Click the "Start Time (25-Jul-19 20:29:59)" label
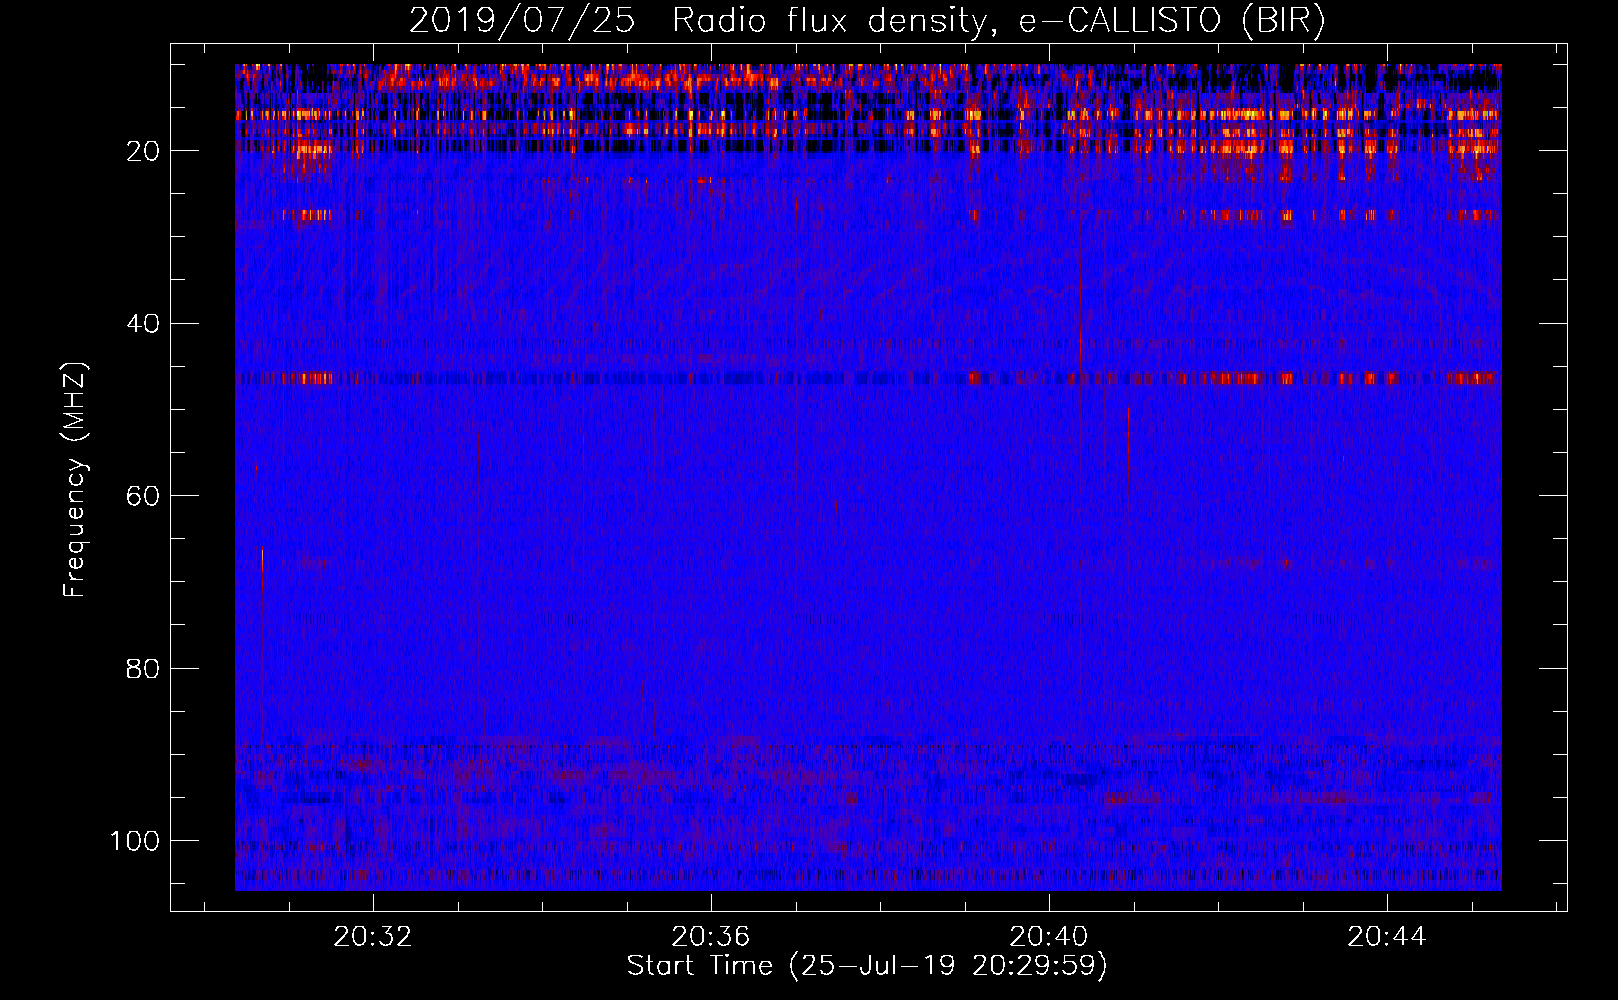Viewport: 1618px width, 1000px height. 867,966
